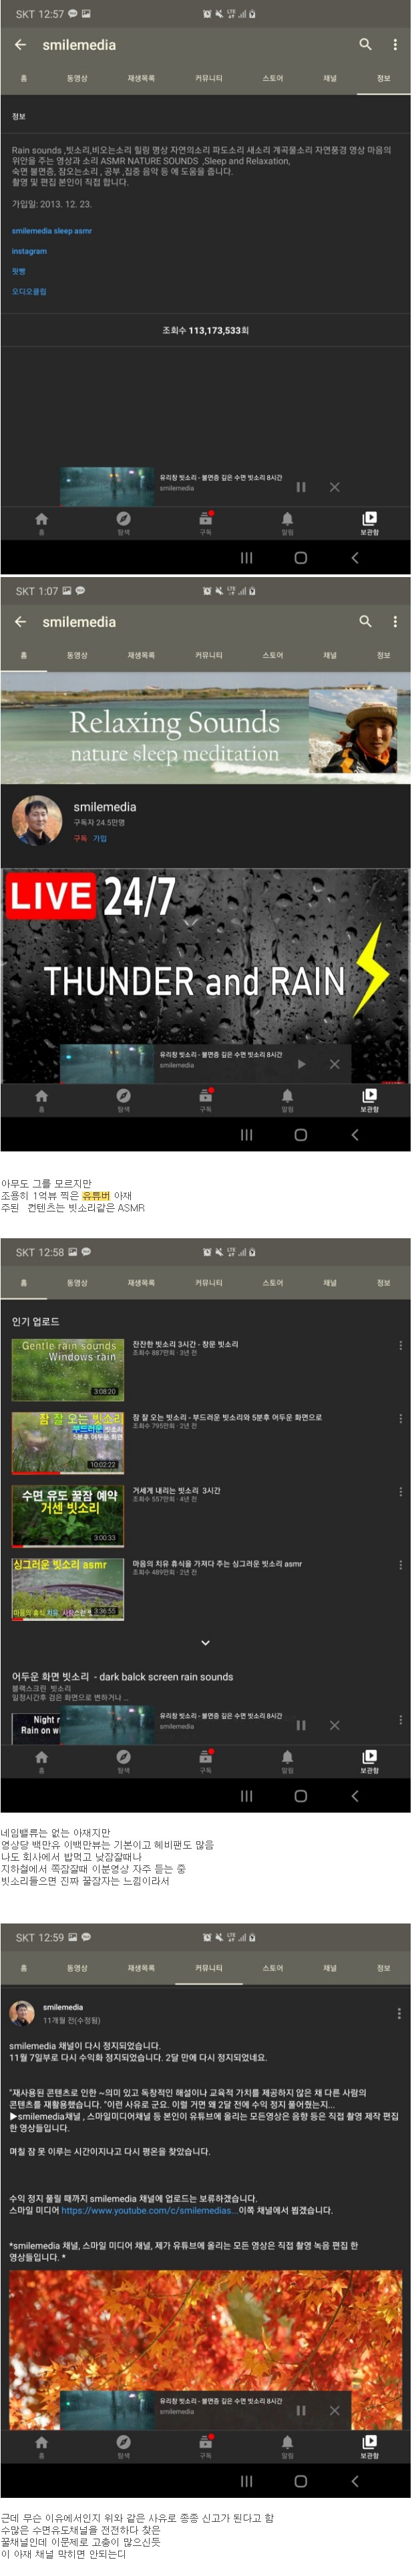Tap the smilemedia avatar beside the subscriber count
Viewport: 412px width, 2576px height.
pos(36,821)
